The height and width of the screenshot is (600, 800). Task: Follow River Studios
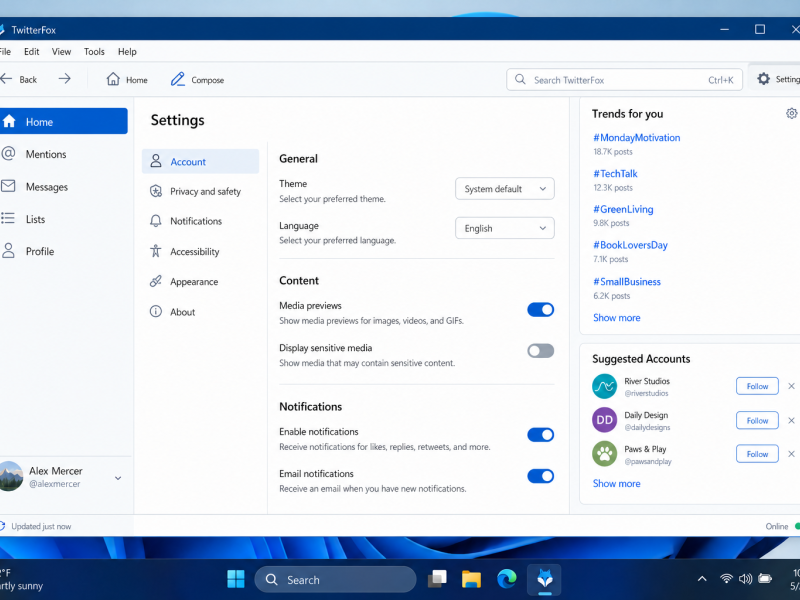[x=757, y=386]
